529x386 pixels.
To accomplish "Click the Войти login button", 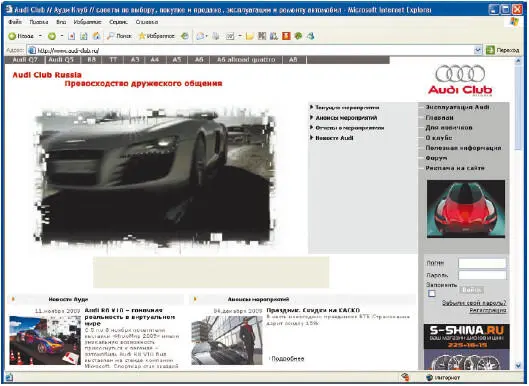I will (471, 290).
